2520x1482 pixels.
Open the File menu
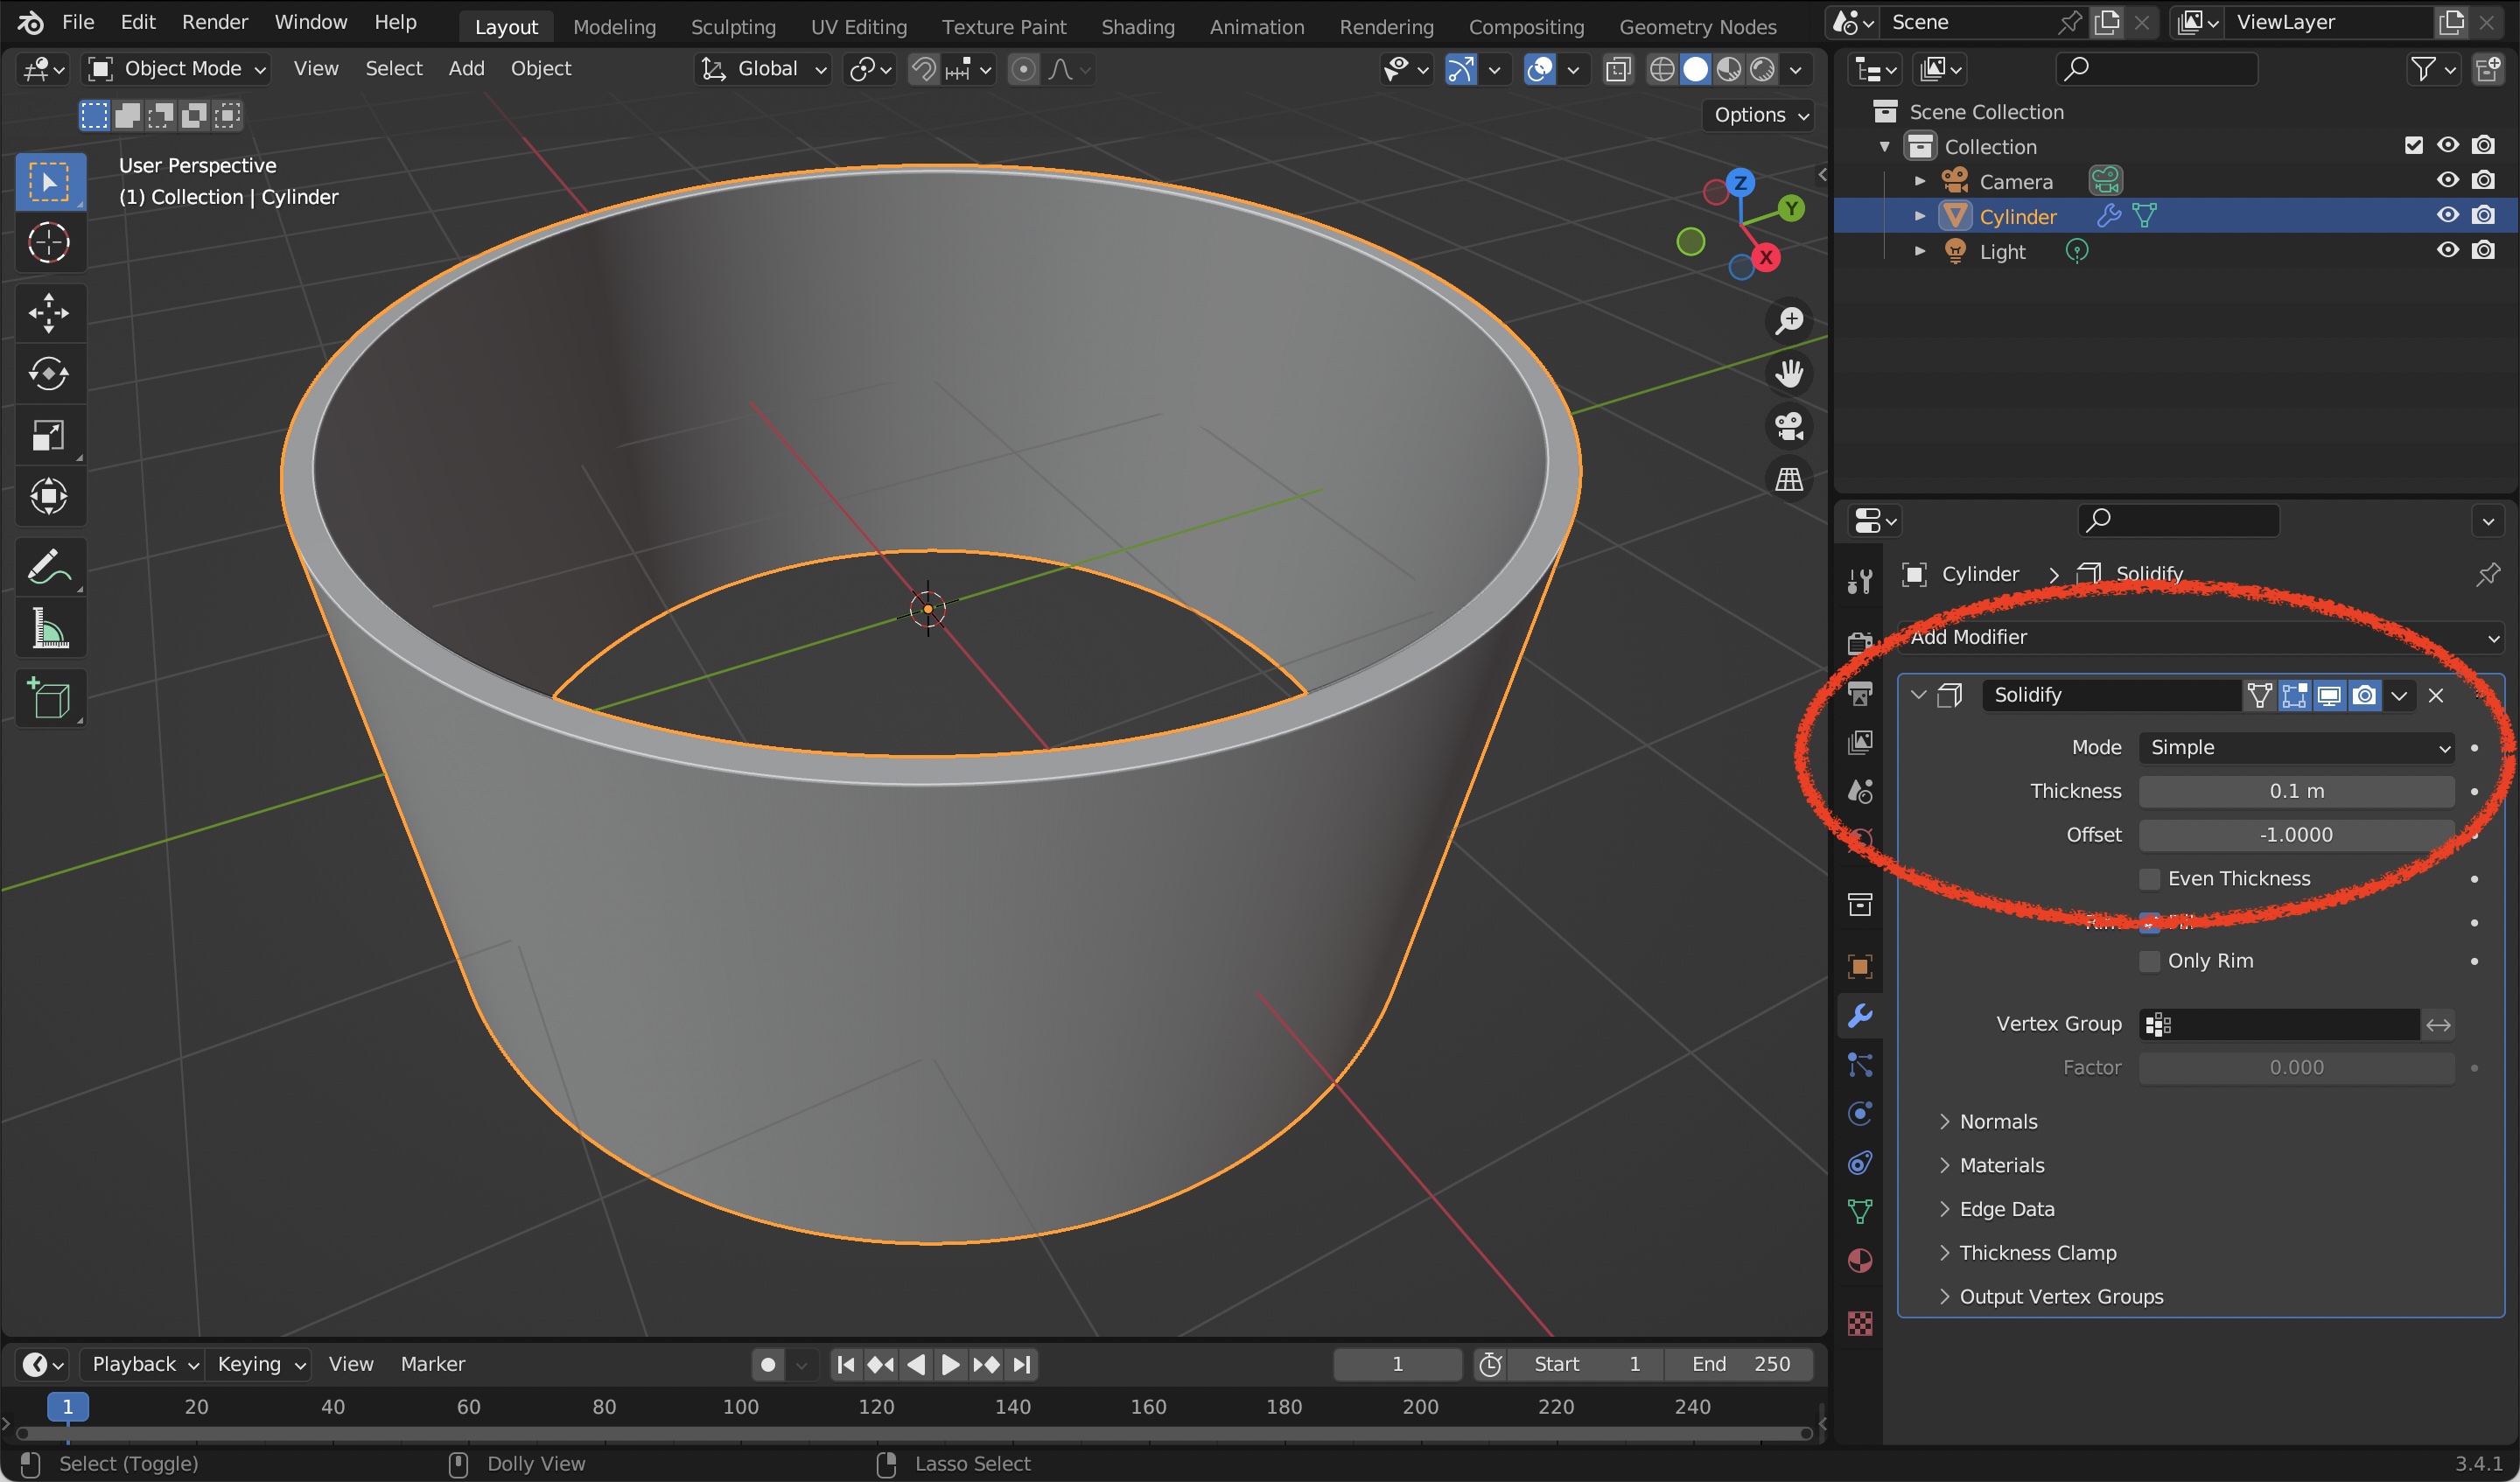[x=78, y=22]
